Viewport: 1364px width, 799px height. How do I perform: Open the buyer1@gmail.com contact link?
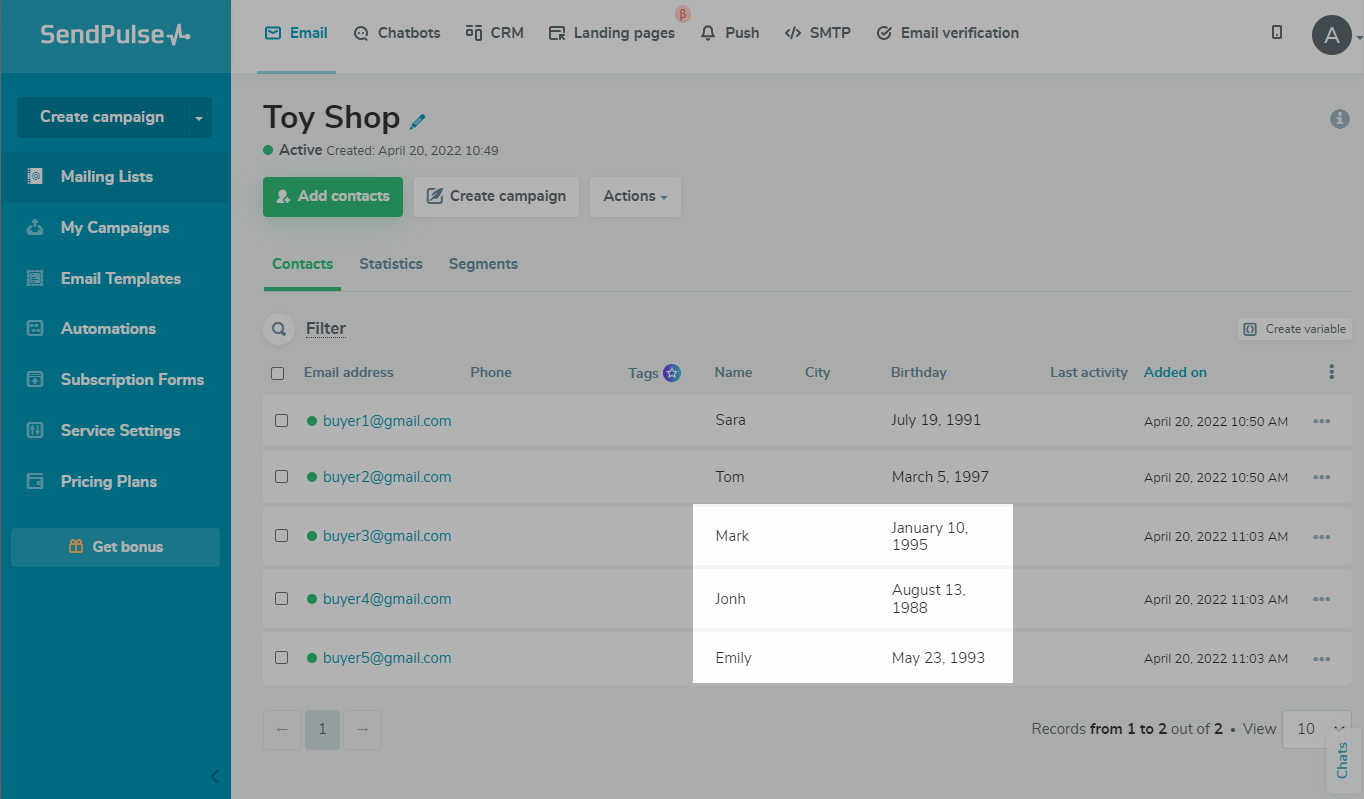(x=387, y=421)
